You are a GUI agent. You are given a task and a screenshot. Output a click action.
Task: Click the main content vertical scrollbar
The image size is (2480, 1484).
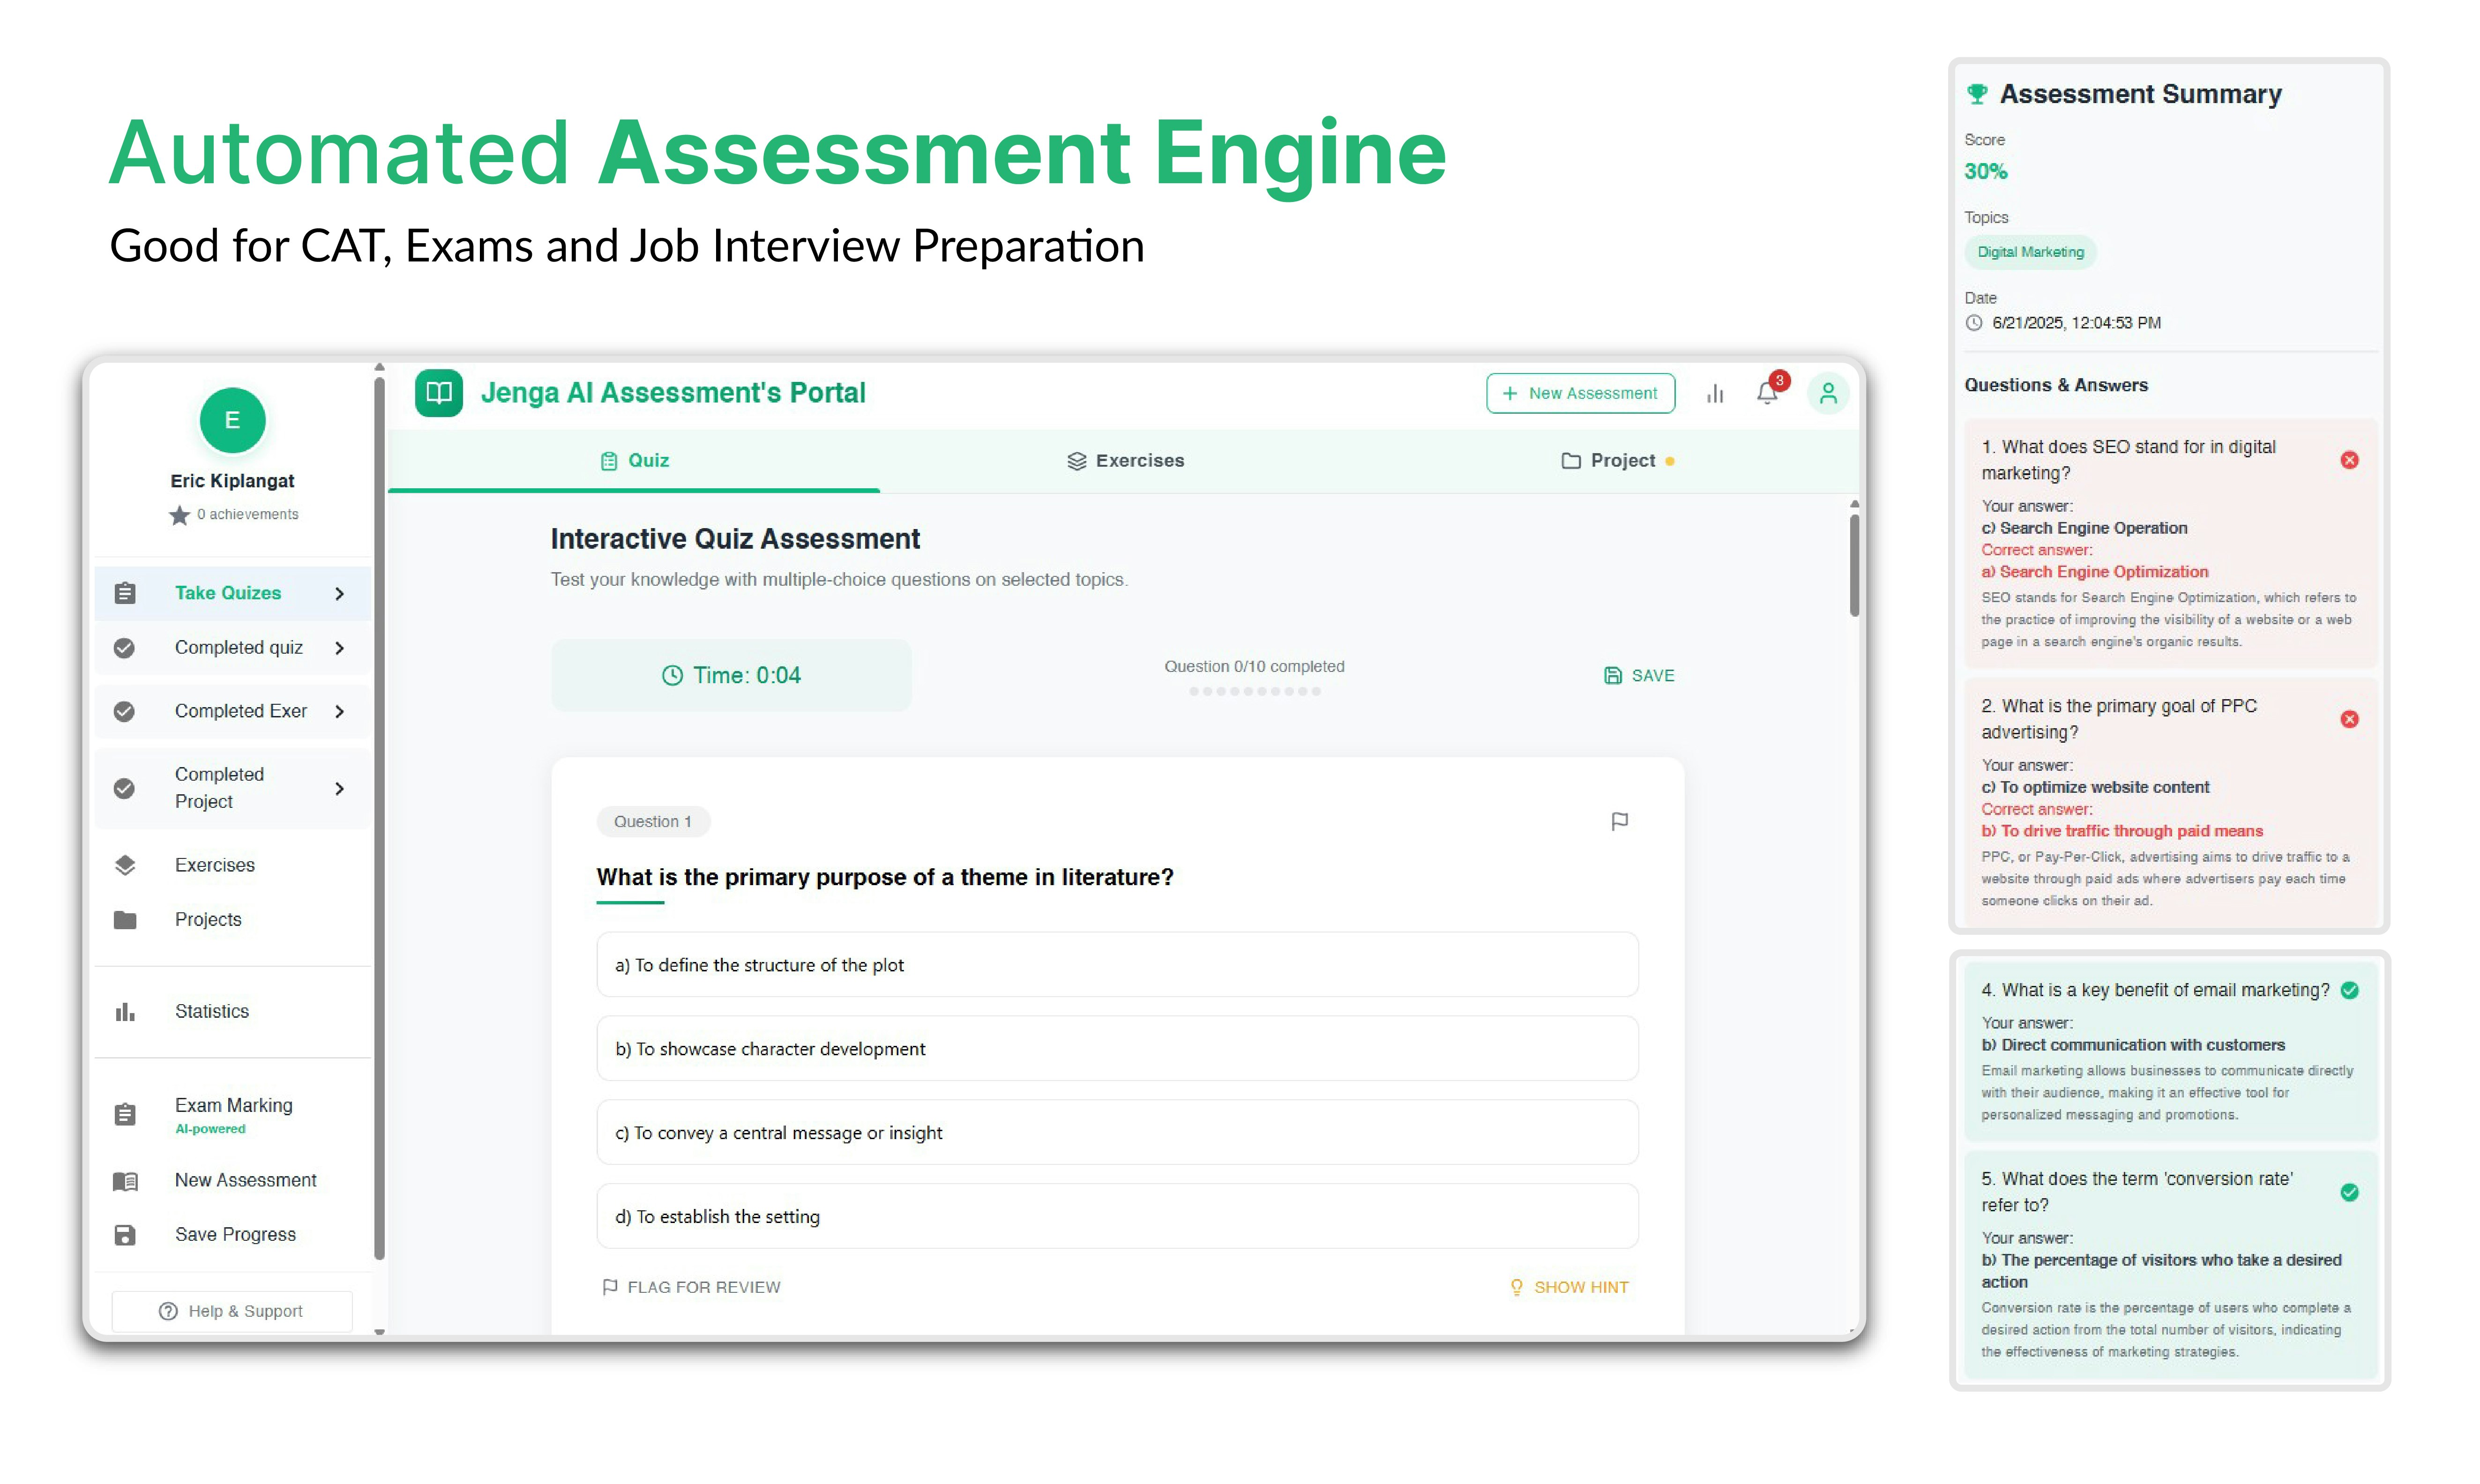(1854, 565)
